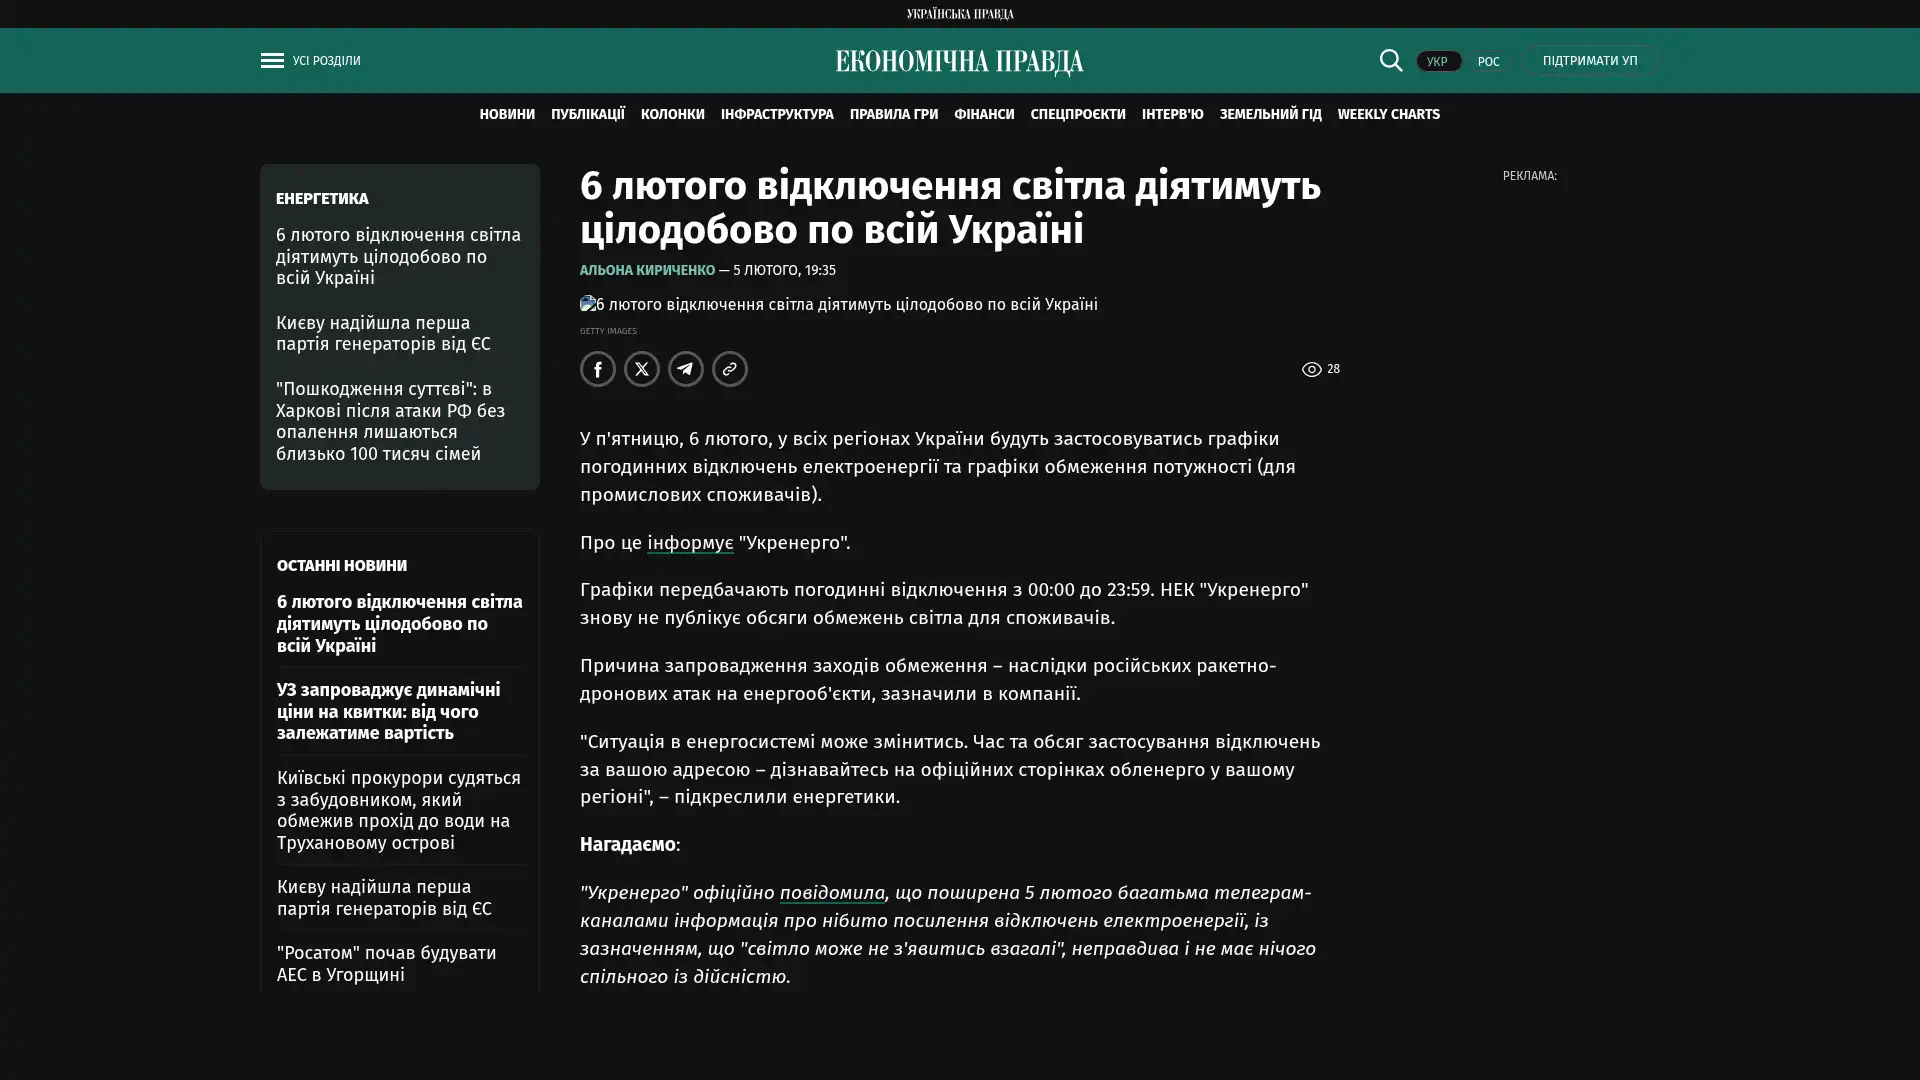1920x1080 pixels.
Task: Click the ПІДТРИМАТИ УП button
Action: tap(1589, 61)
